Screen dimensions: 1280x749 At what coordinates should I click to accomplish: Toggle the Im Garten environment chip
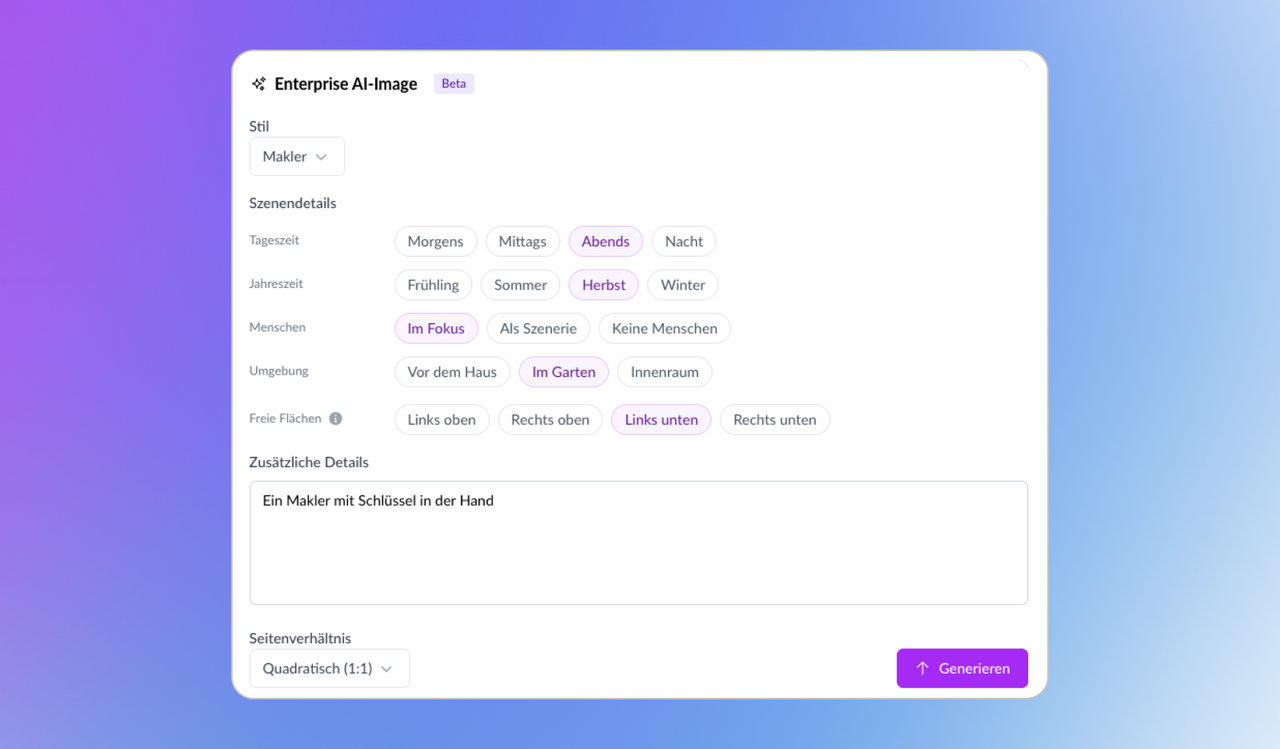(x=564, y=372)
